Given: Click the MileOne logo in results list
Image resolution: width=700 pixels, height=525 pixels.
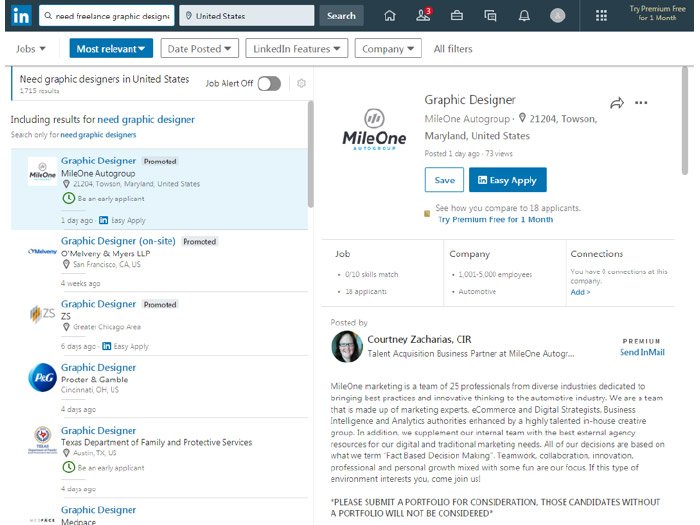Looking at the screenshot, I should pyautogui.click(x=42, y=171).
